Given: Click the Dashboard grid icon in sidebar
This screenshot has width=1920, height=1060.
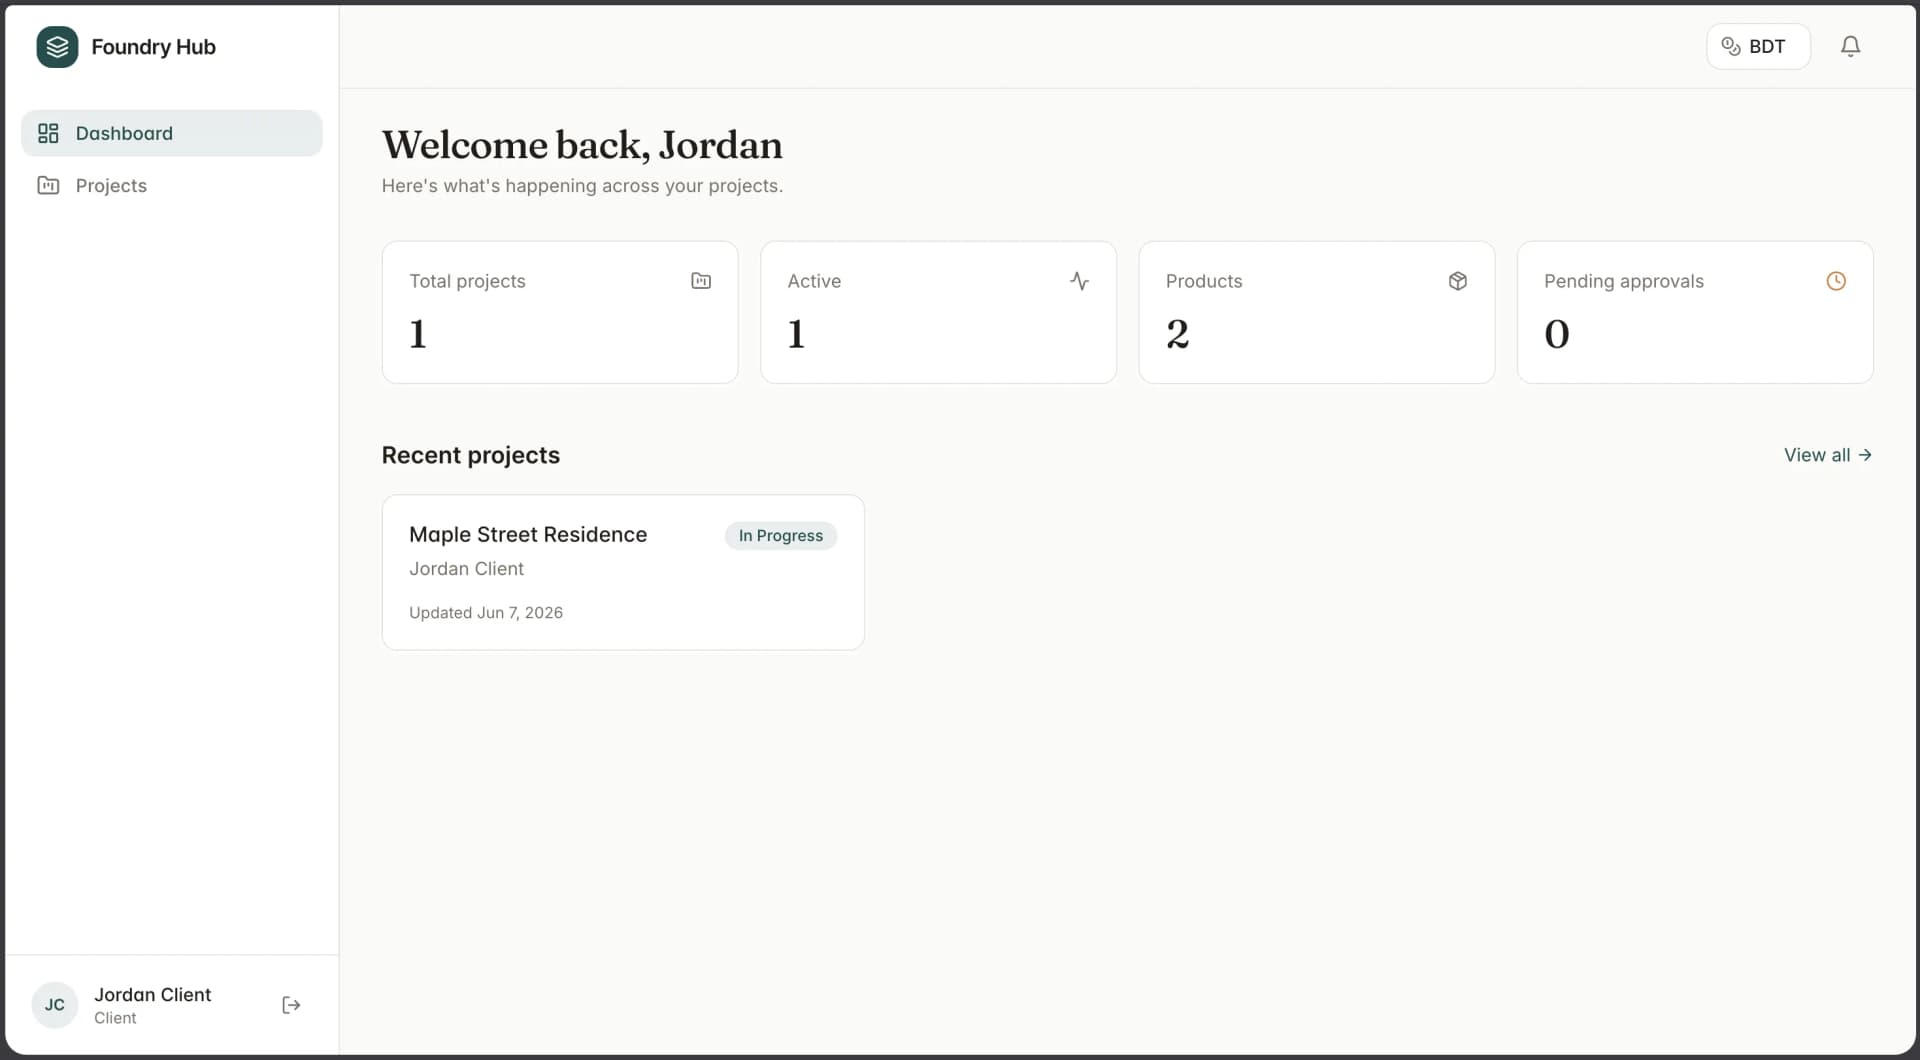Looking at the screenshot, I should [x=48, y=133].
